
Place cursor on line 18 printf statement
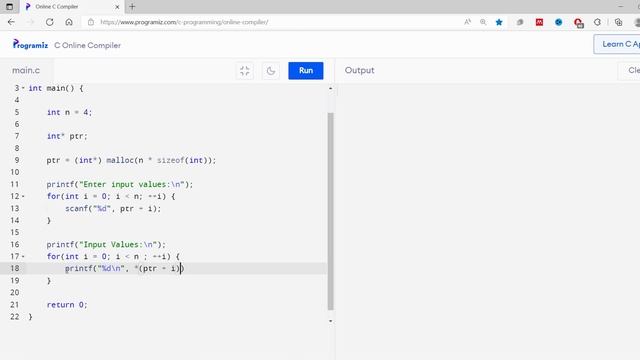124,269
